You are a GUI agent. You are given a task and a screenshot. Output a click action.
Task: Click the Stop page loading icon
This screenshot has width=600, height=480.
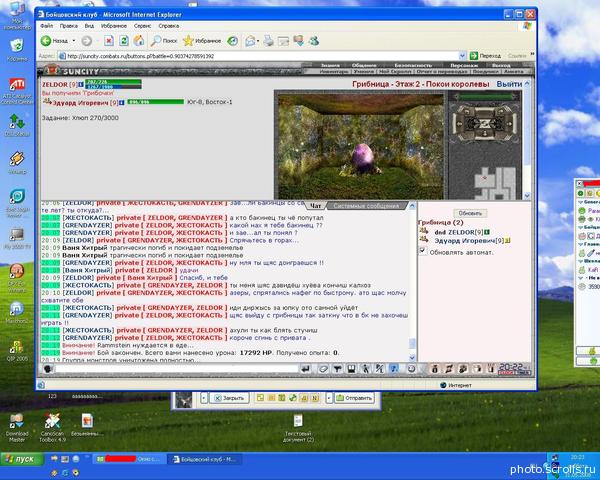(x=109, y=41)
